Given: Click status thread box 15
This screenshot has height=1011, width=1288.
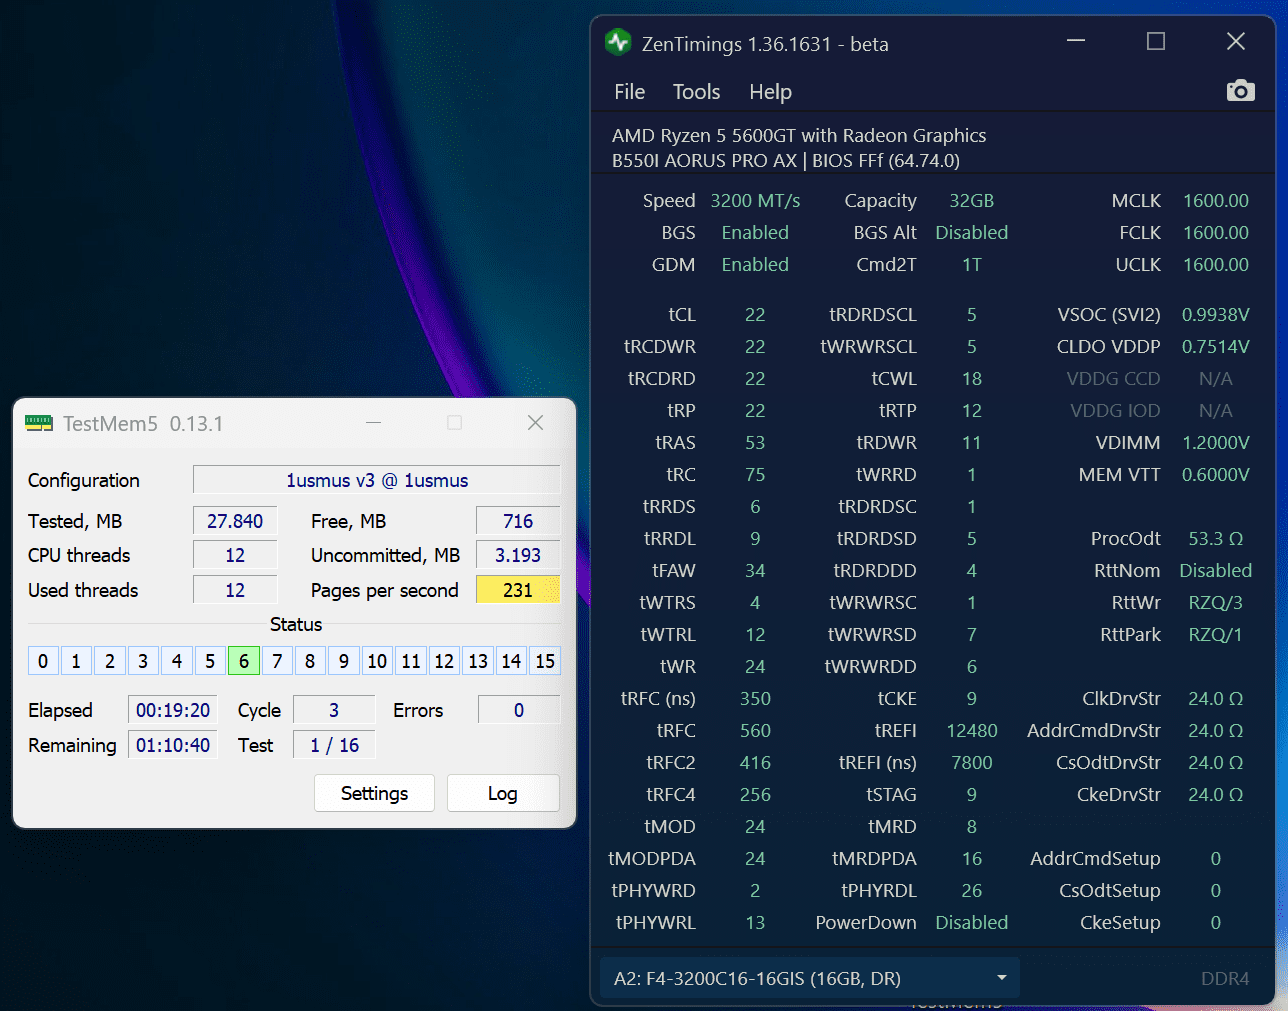Looking at the screenshot, I should tap(545, 661).
